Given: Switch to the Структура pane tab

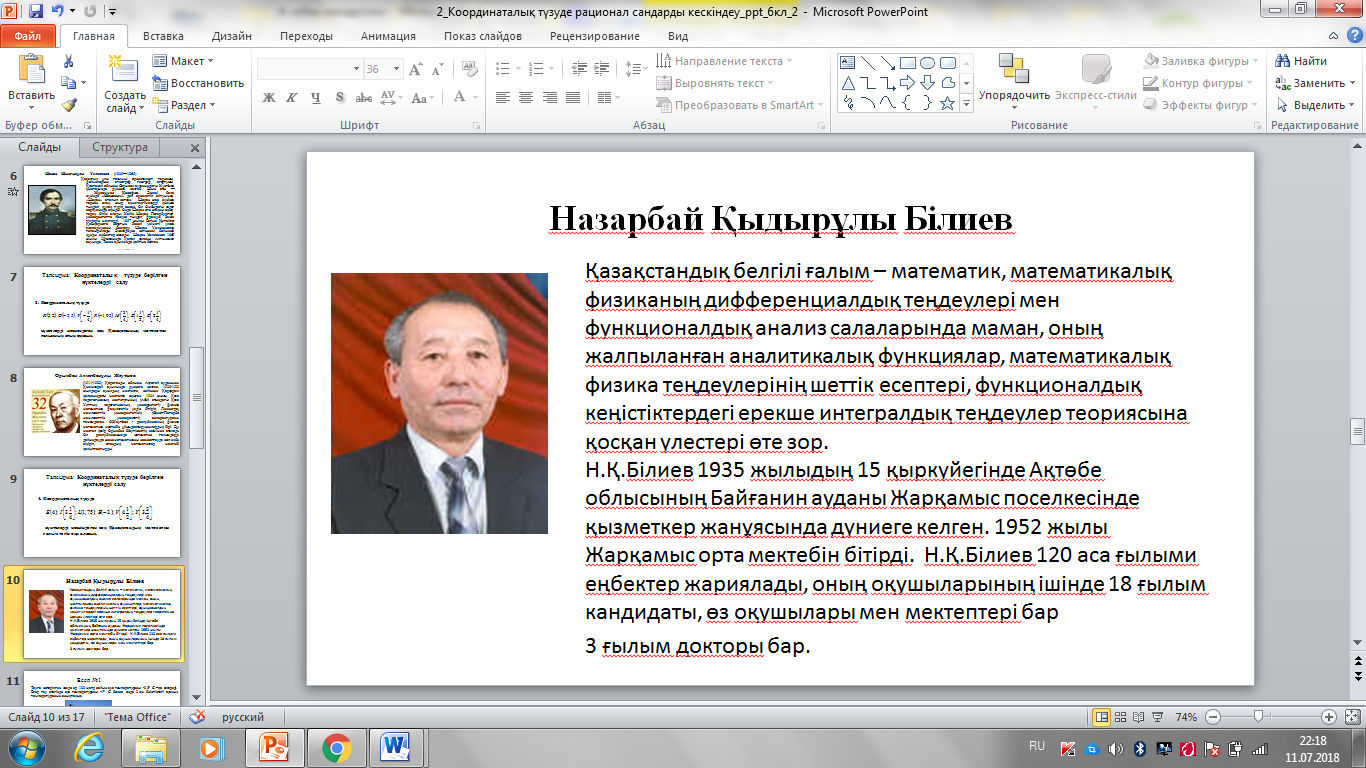Looking at the screenshot, I should (120, 147).
